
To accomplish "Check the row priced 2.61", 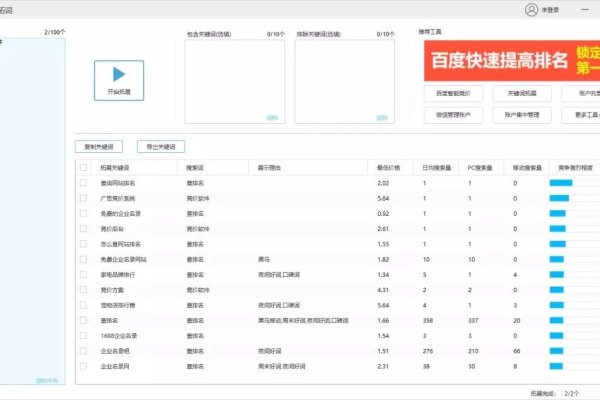I will tap(83, 229).
